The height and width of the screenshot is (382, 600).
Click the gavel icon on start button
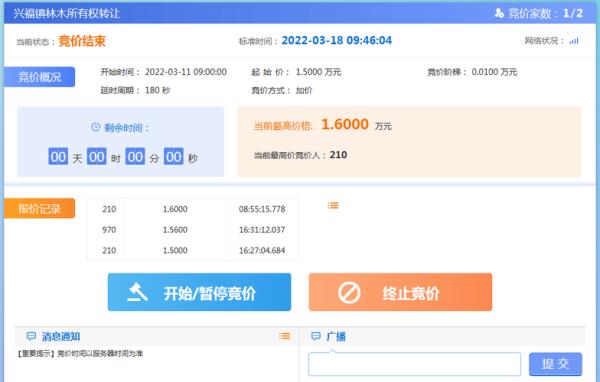(137, 292)
